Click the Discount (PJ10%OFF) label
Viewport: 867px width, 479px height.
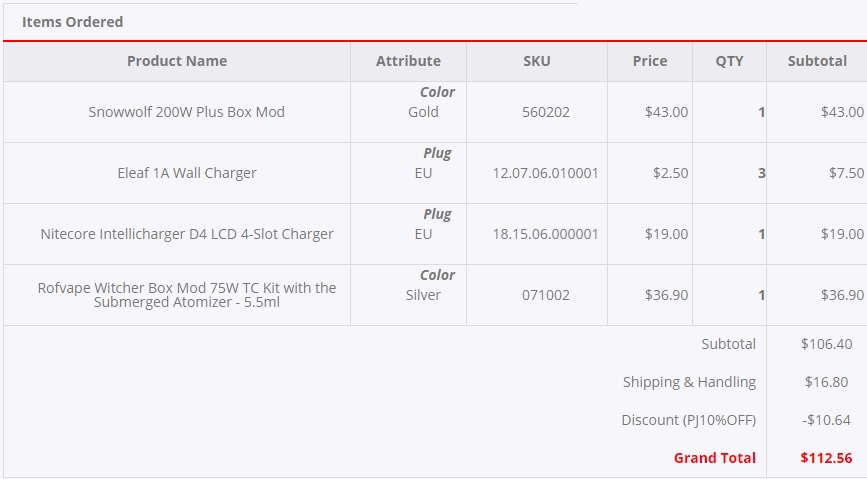(688, 420)
